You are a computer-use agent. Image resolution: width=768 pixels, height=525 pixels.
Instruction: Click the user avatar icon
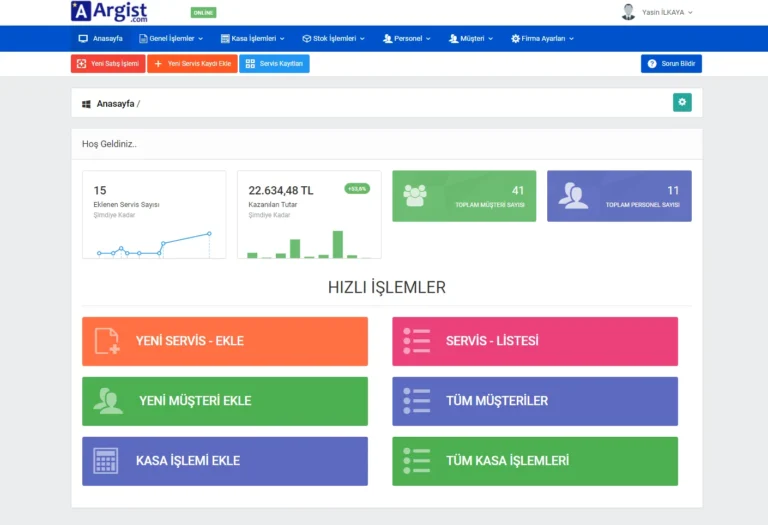(x=628, y=12)
